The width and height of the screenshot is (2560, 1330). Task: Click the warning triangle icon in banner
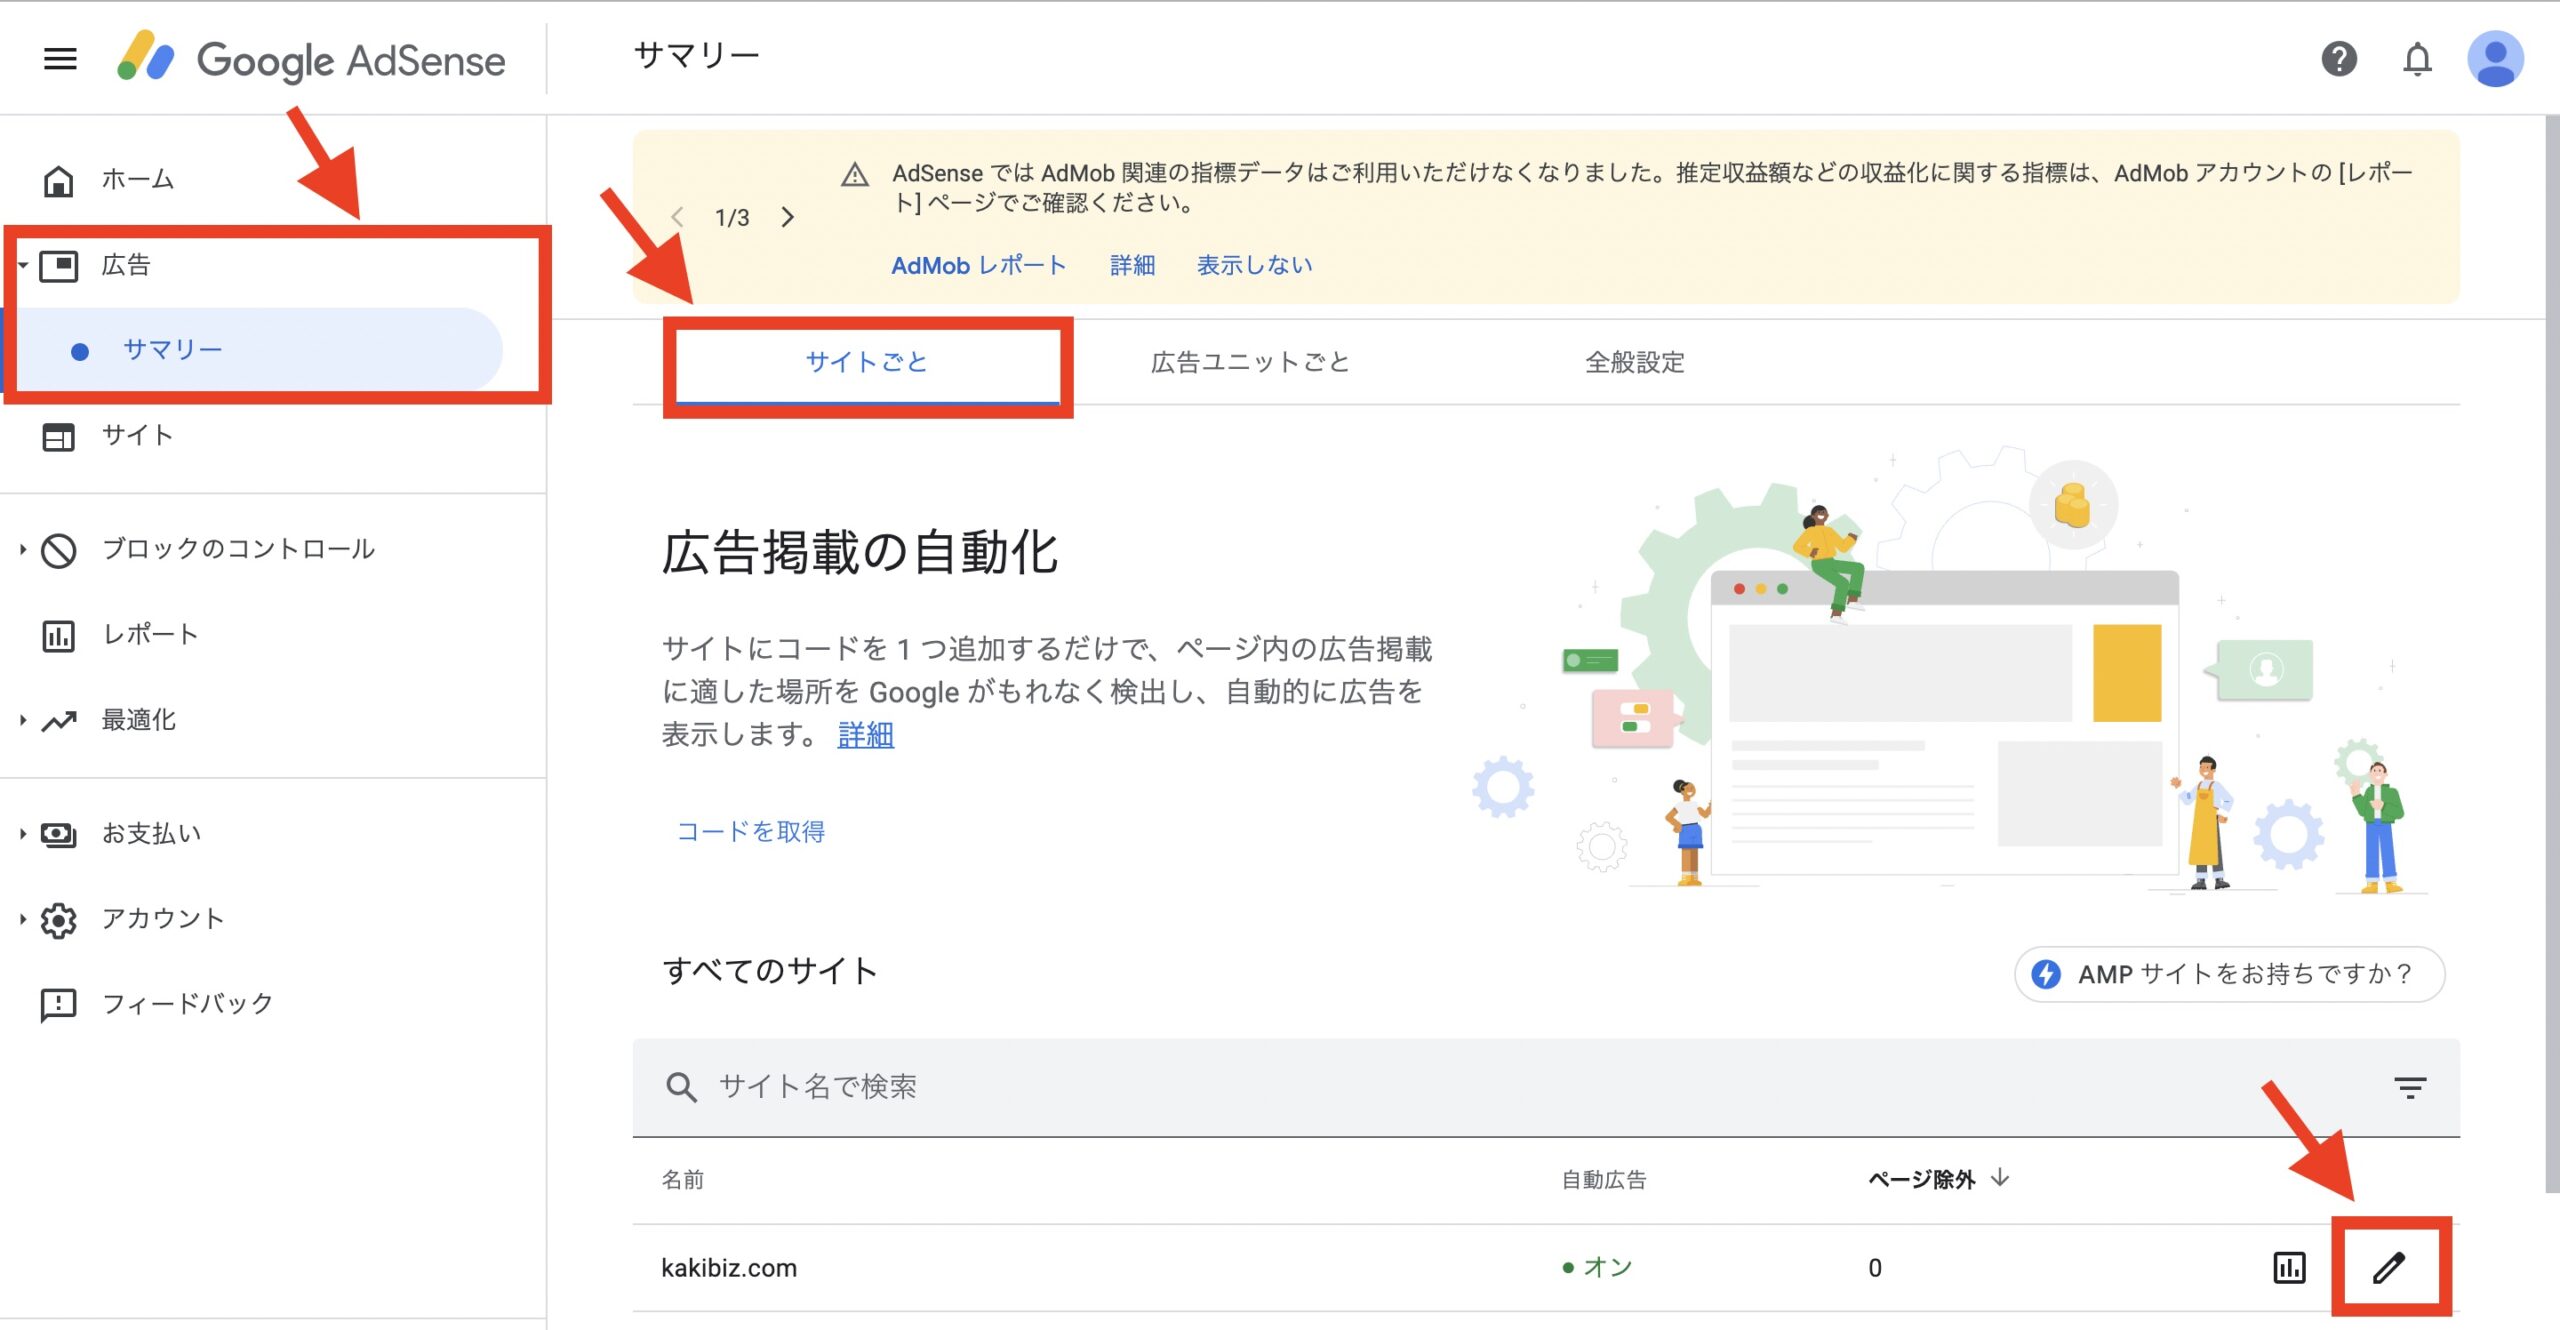855,175
